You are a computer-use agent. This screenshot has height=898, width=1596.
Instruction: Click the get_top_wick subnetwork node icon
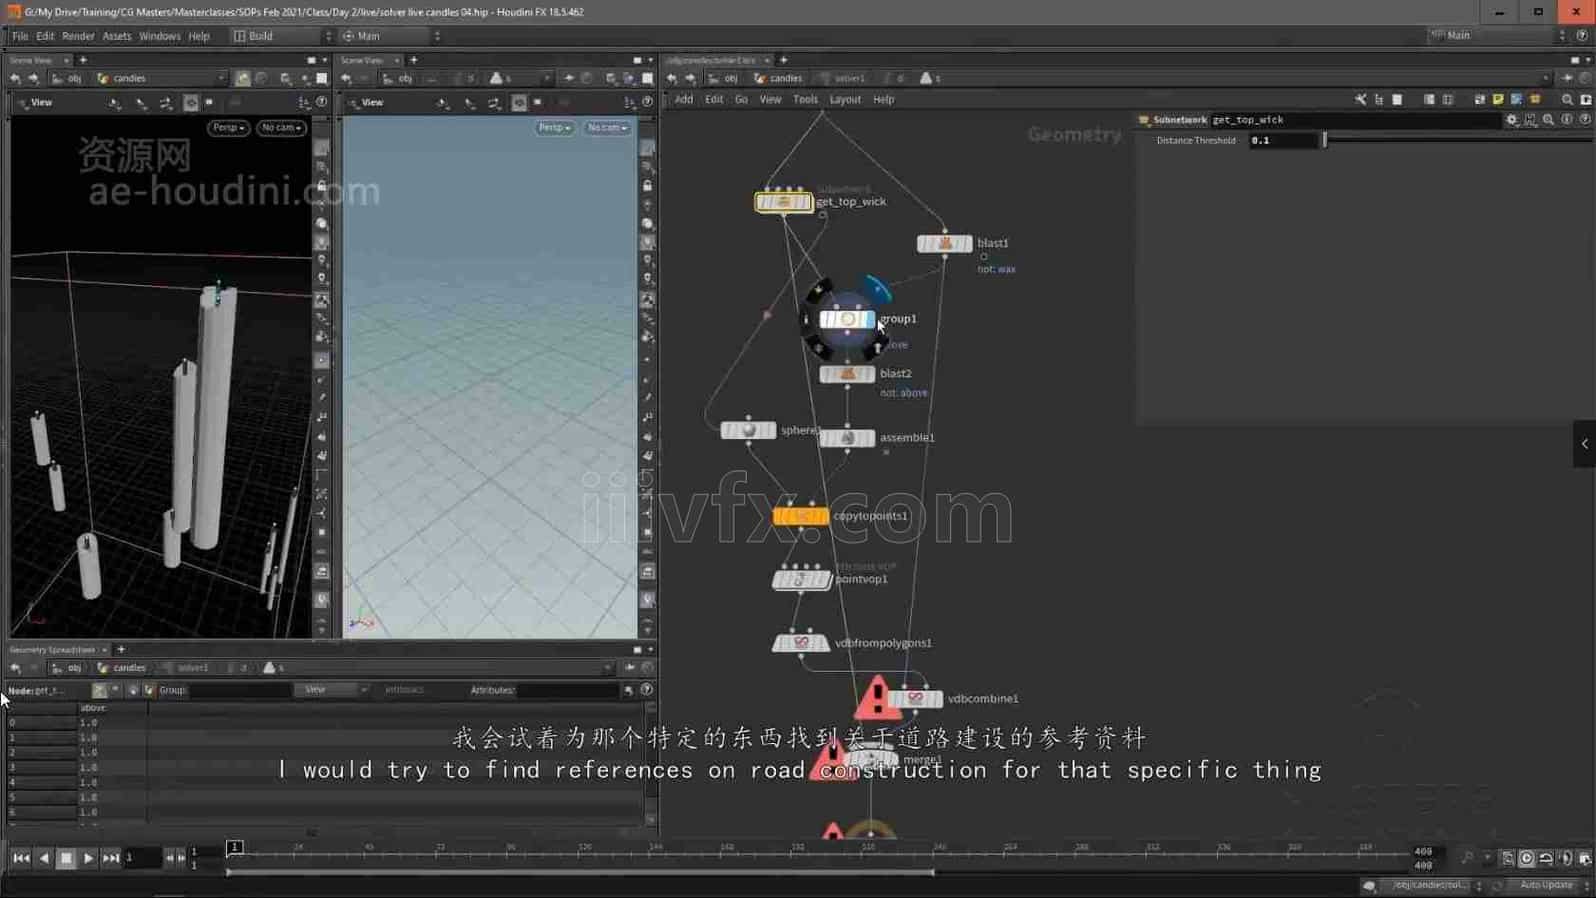coord(783,202)
